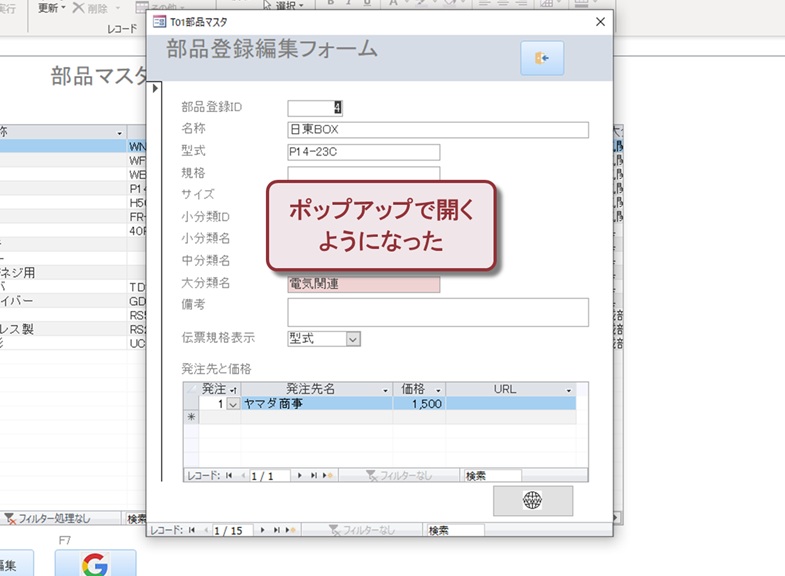Click the 検索 search box in subform navigator
The image size is (785, 576).
[492, 476]
